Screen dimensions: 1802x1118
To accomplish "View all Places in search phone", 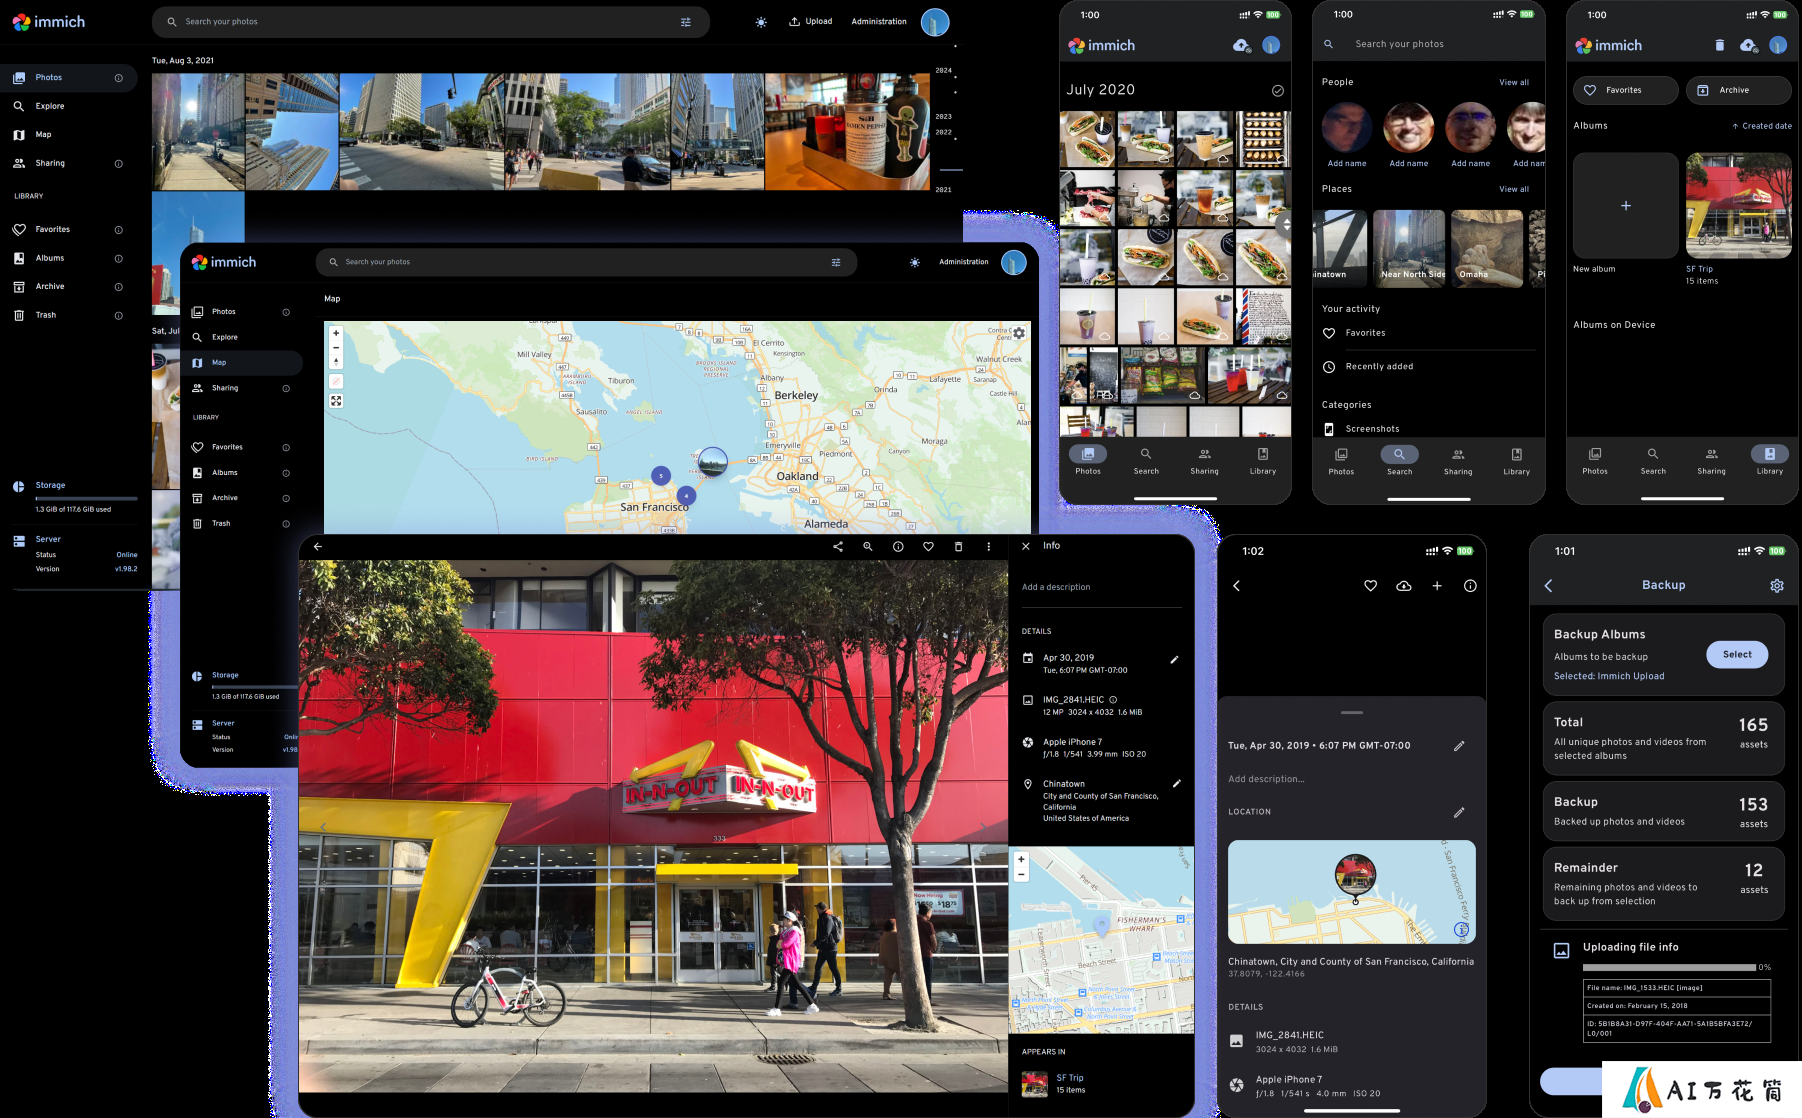I will (x=1514, y=190).
